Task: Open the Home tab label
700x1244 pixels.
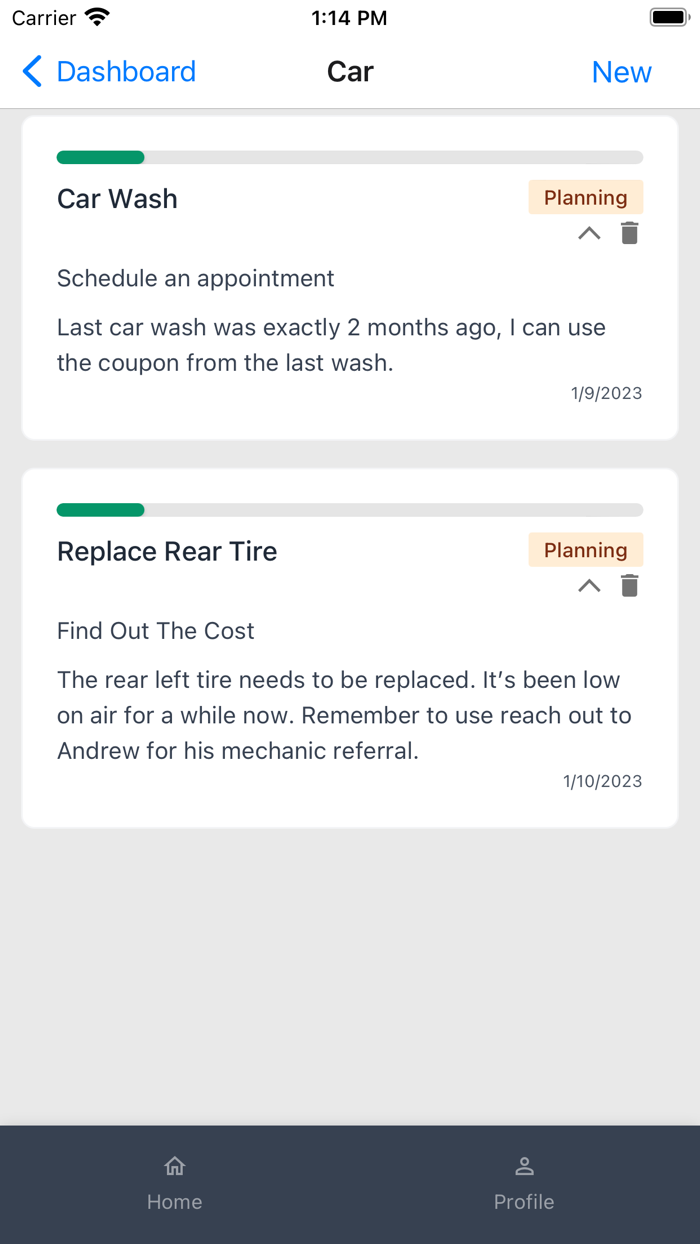Action: click(175, 1202)
